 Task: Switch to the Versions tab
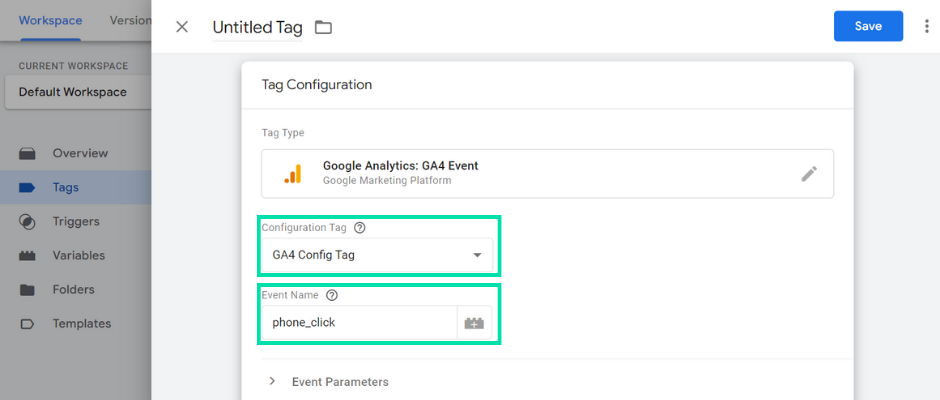(x=130, y=20)
